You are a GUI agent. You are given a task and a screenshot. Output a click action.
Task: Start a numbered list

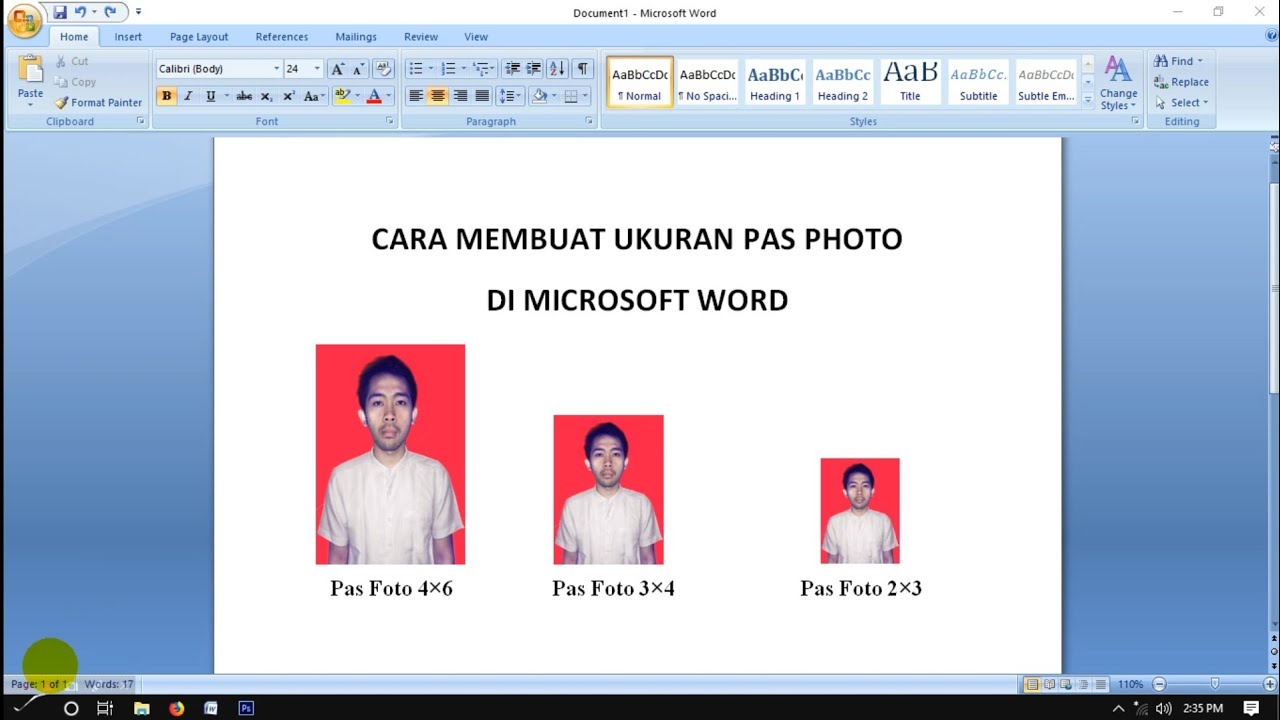click(x=448, y=69)
